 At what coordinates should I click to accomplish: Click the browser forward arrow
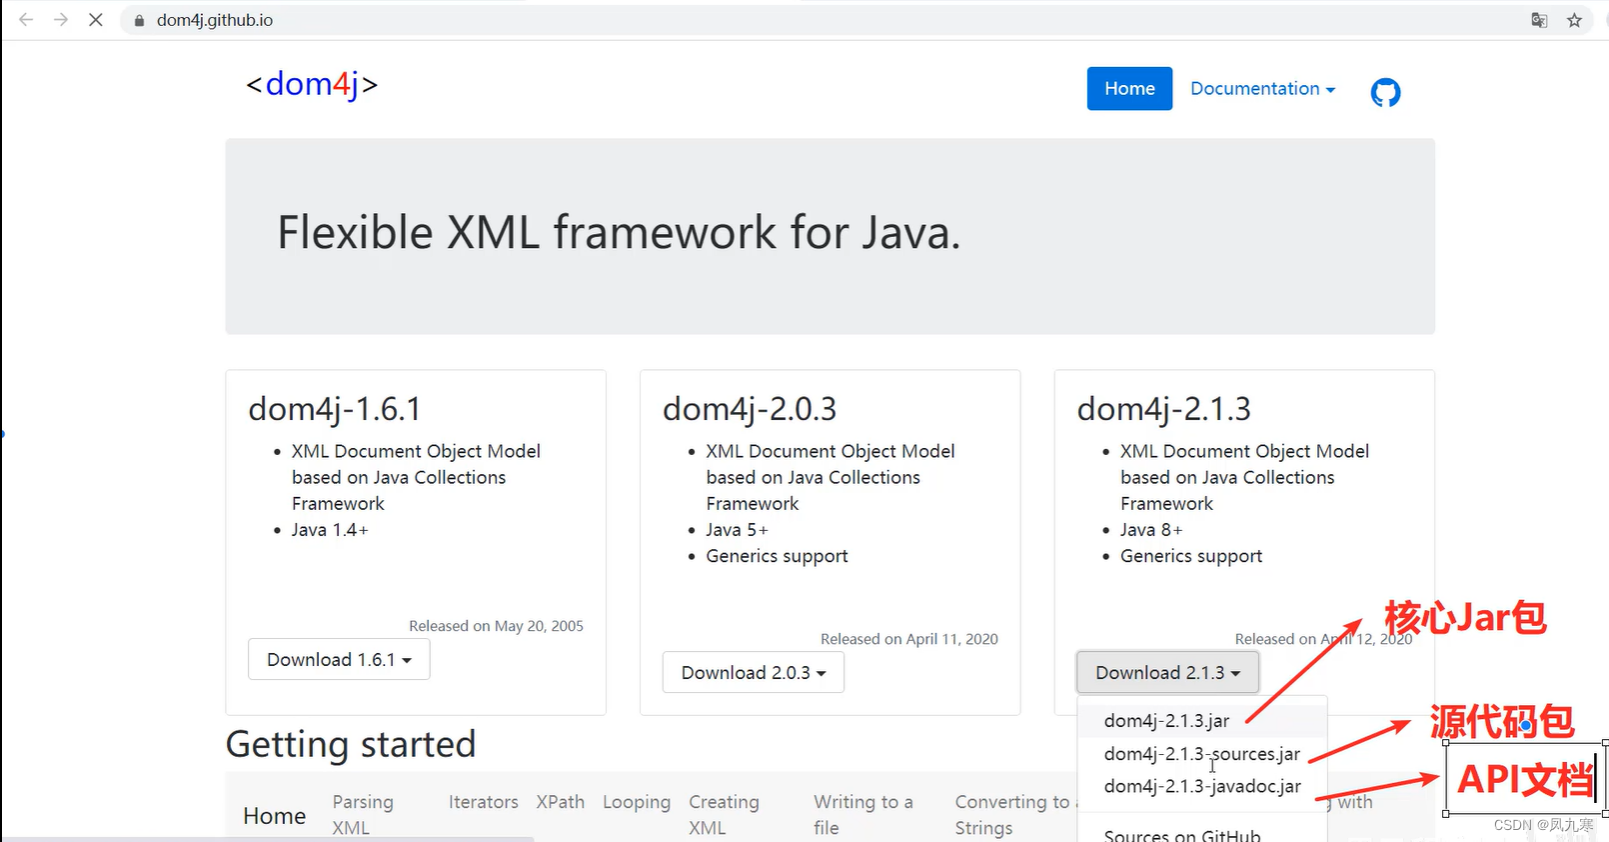(x=61, y=20)
